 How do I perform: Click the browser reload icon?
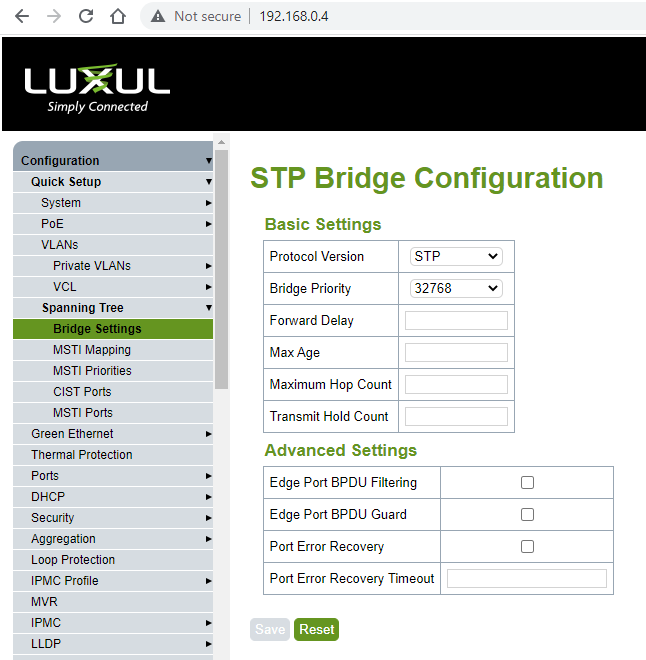pyautogui.click(x=86, y=16)
